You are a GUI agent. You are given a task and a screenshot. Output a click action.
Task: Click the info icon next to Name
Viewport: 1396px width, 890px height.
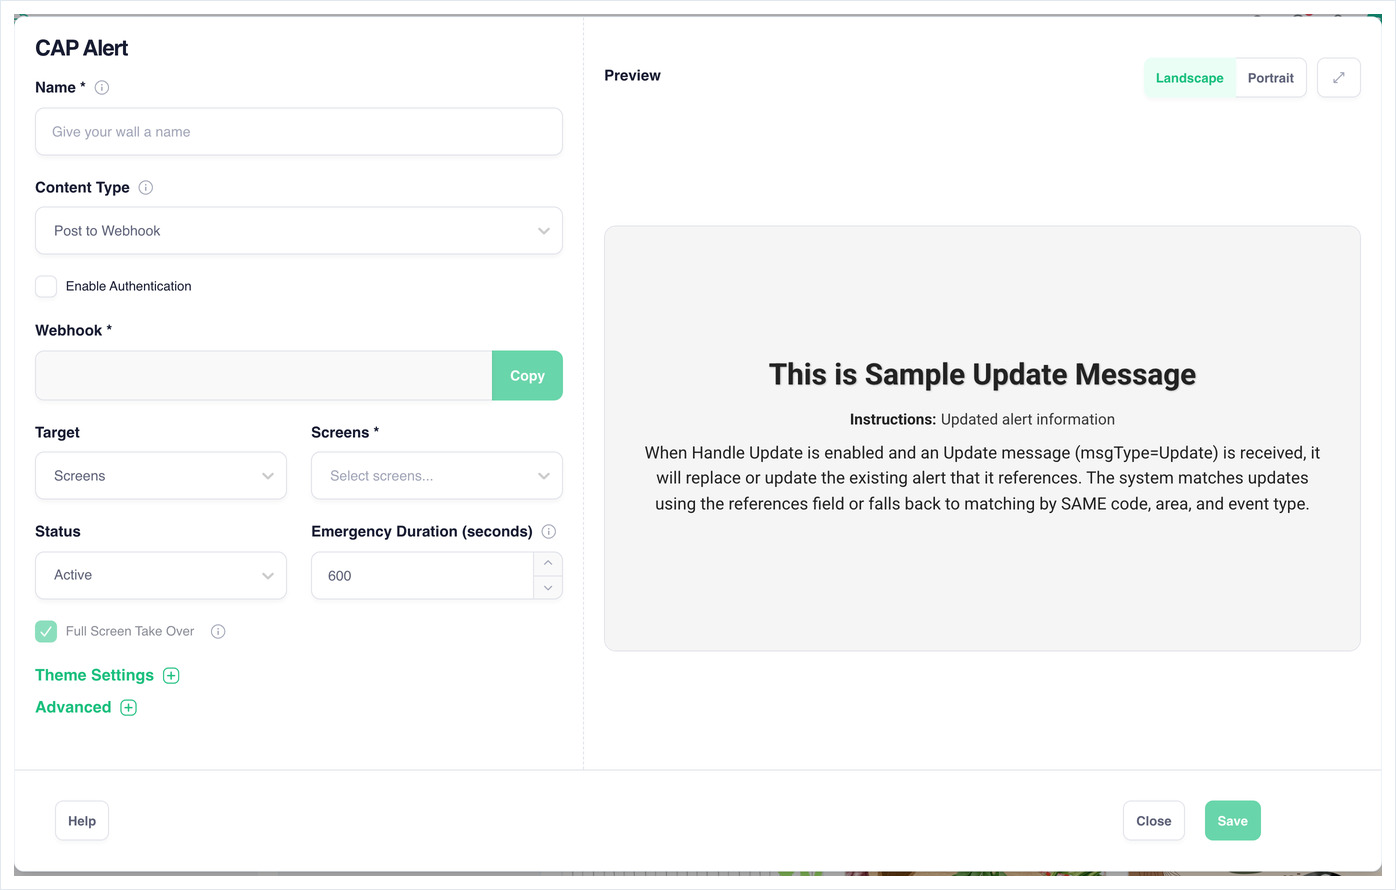pos(102,87)
